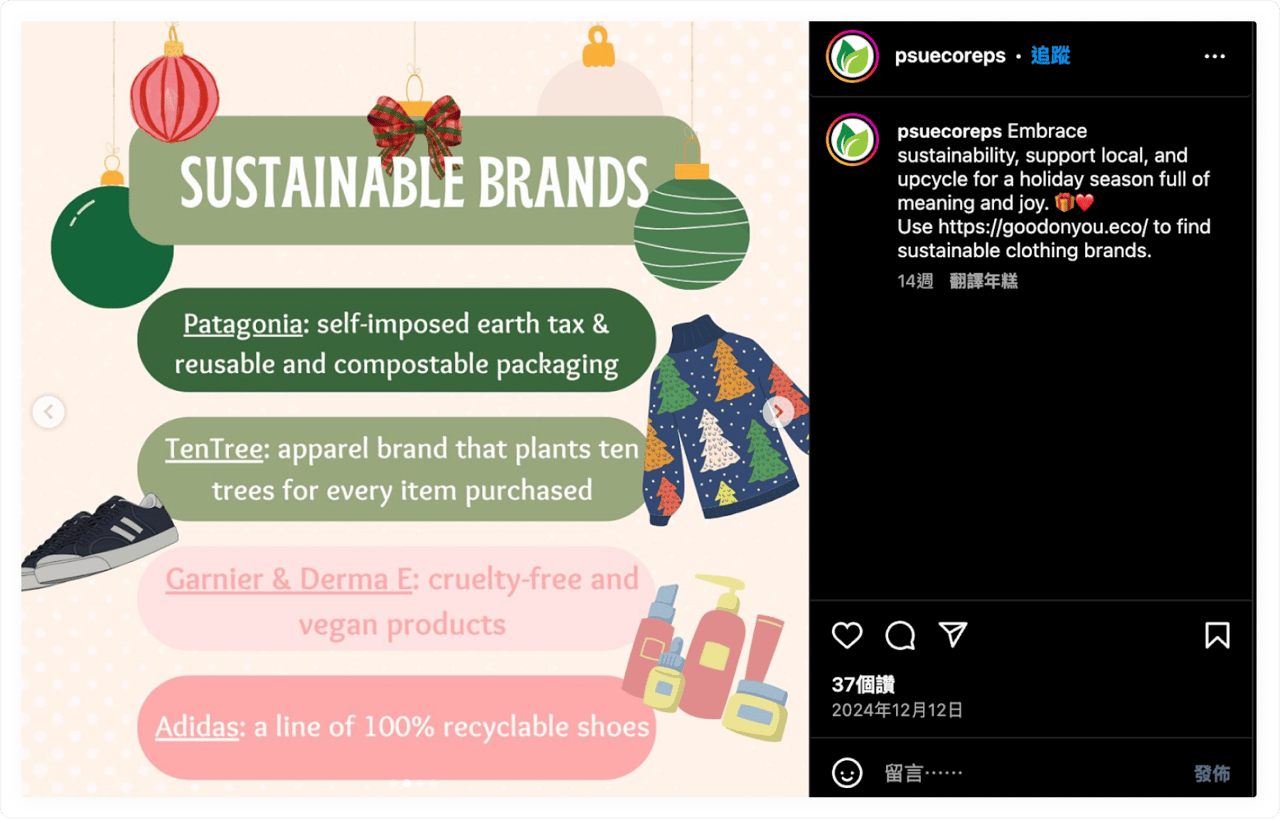Click the Sustainable Brands slide image
Viewport: 1280px width, 820px height.
pos(415,410)
